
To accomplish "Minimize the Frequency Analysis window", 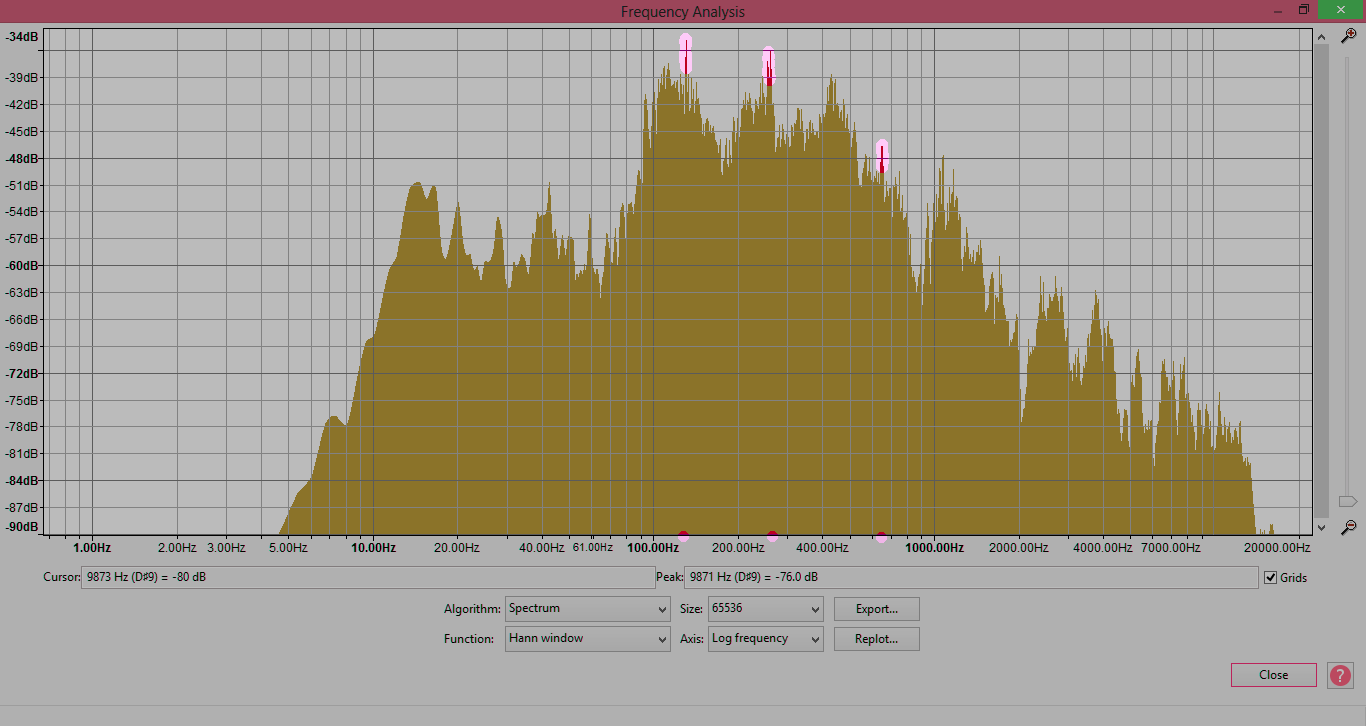I will 1275,10.
